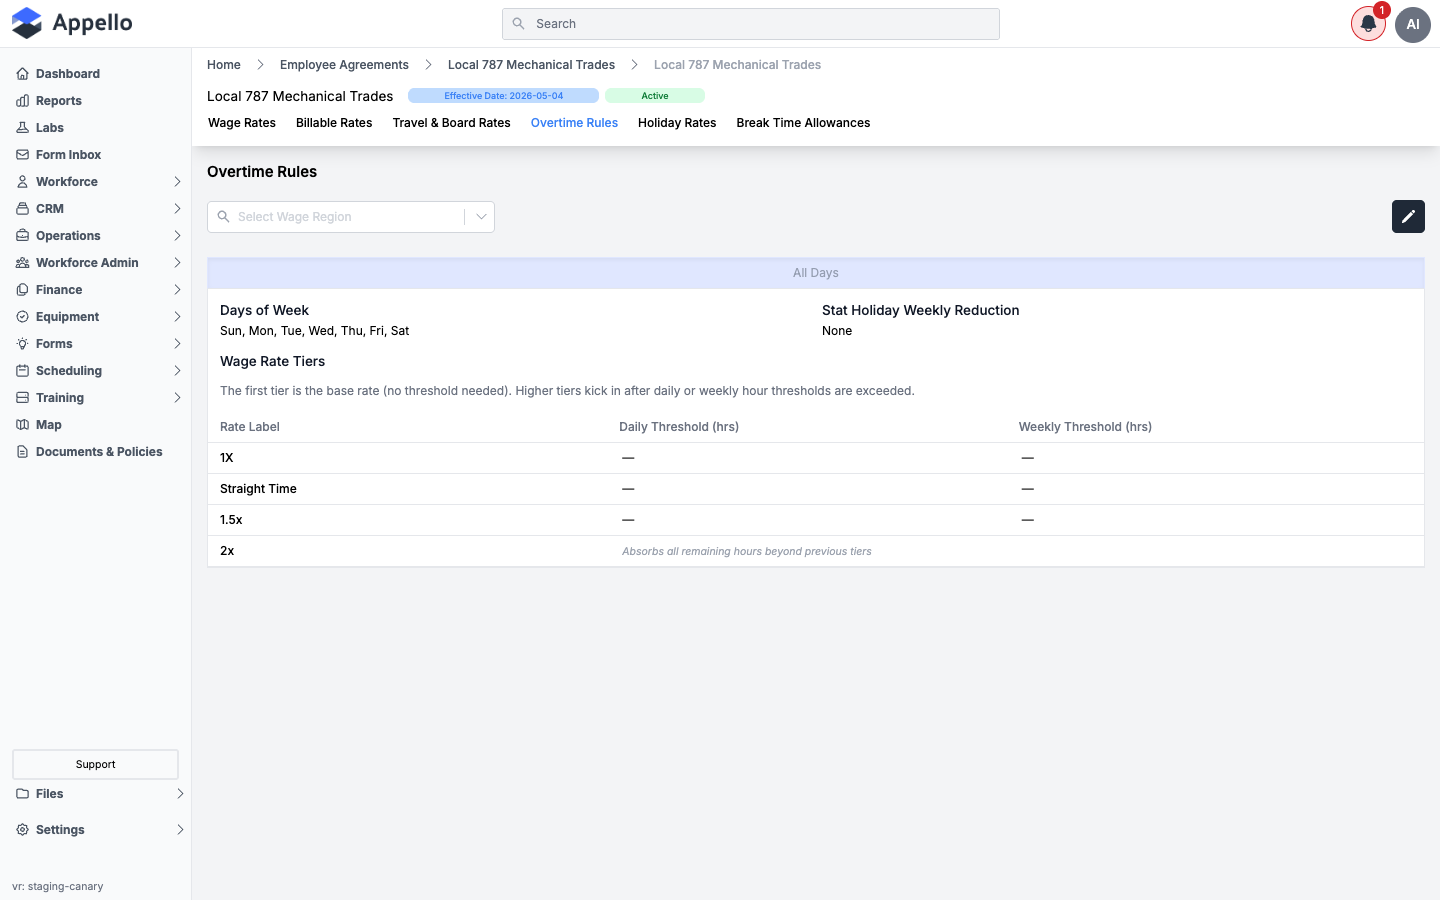Click the Form Inbox envelope icon
Screen dimensions: 1440x918
(x=22, y=155)
